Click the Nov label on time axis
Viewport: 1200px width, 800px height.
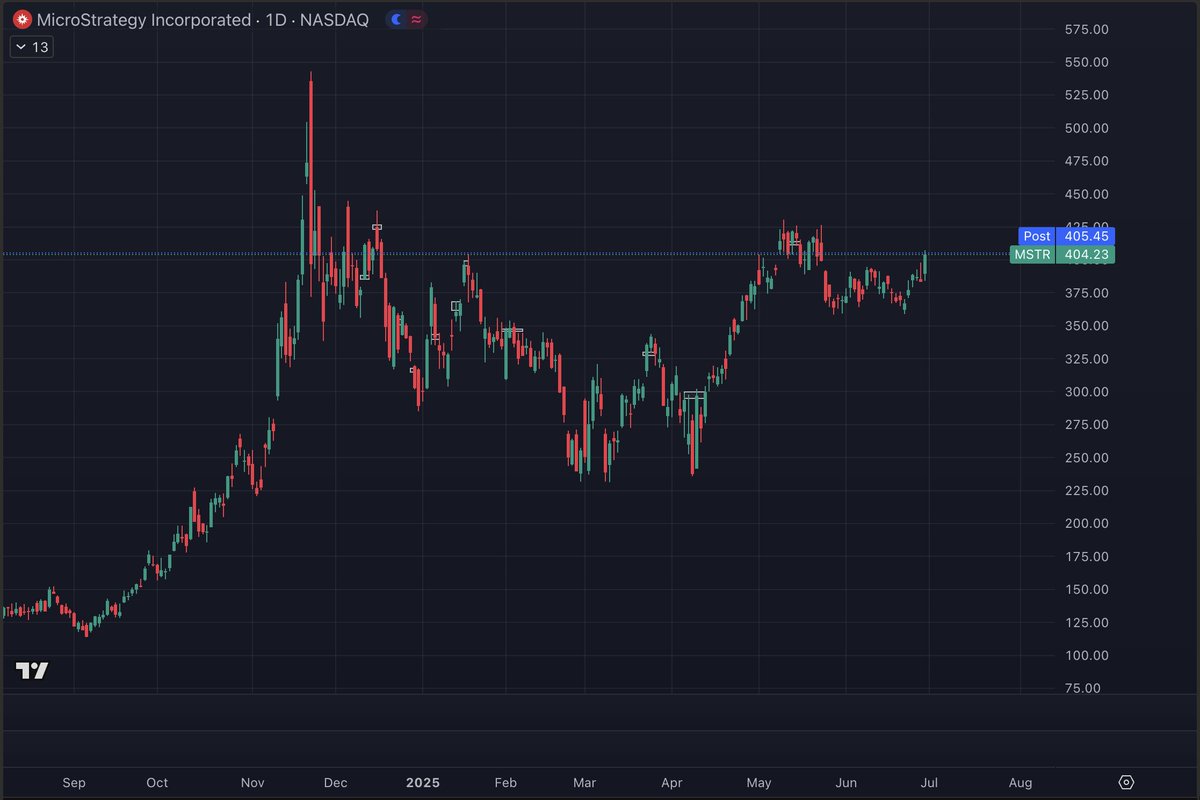253,782
